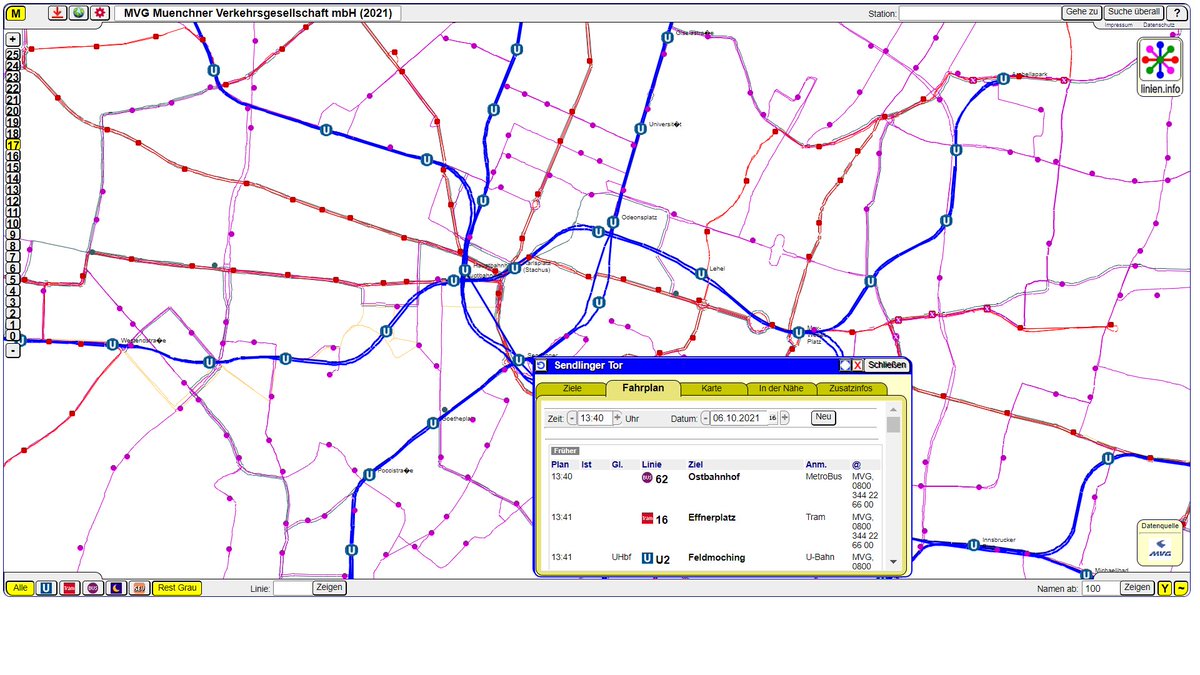Select zoom level 0
This screenshot has height=675, width=1200.
coord(13,336)
